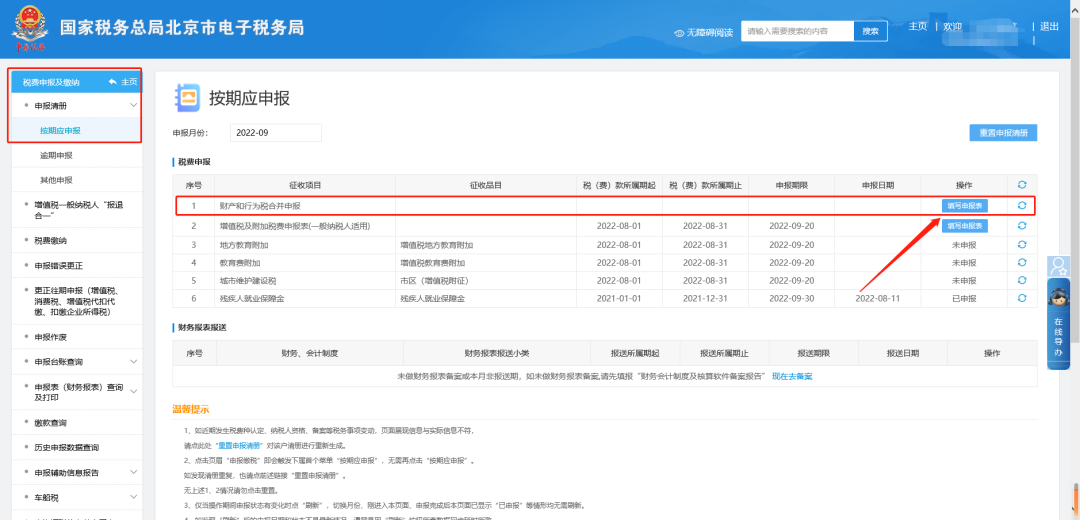Screen dimensions: 1080x520
Task: Open the 在线导办 assistant widget
Action: (1058, 331)
